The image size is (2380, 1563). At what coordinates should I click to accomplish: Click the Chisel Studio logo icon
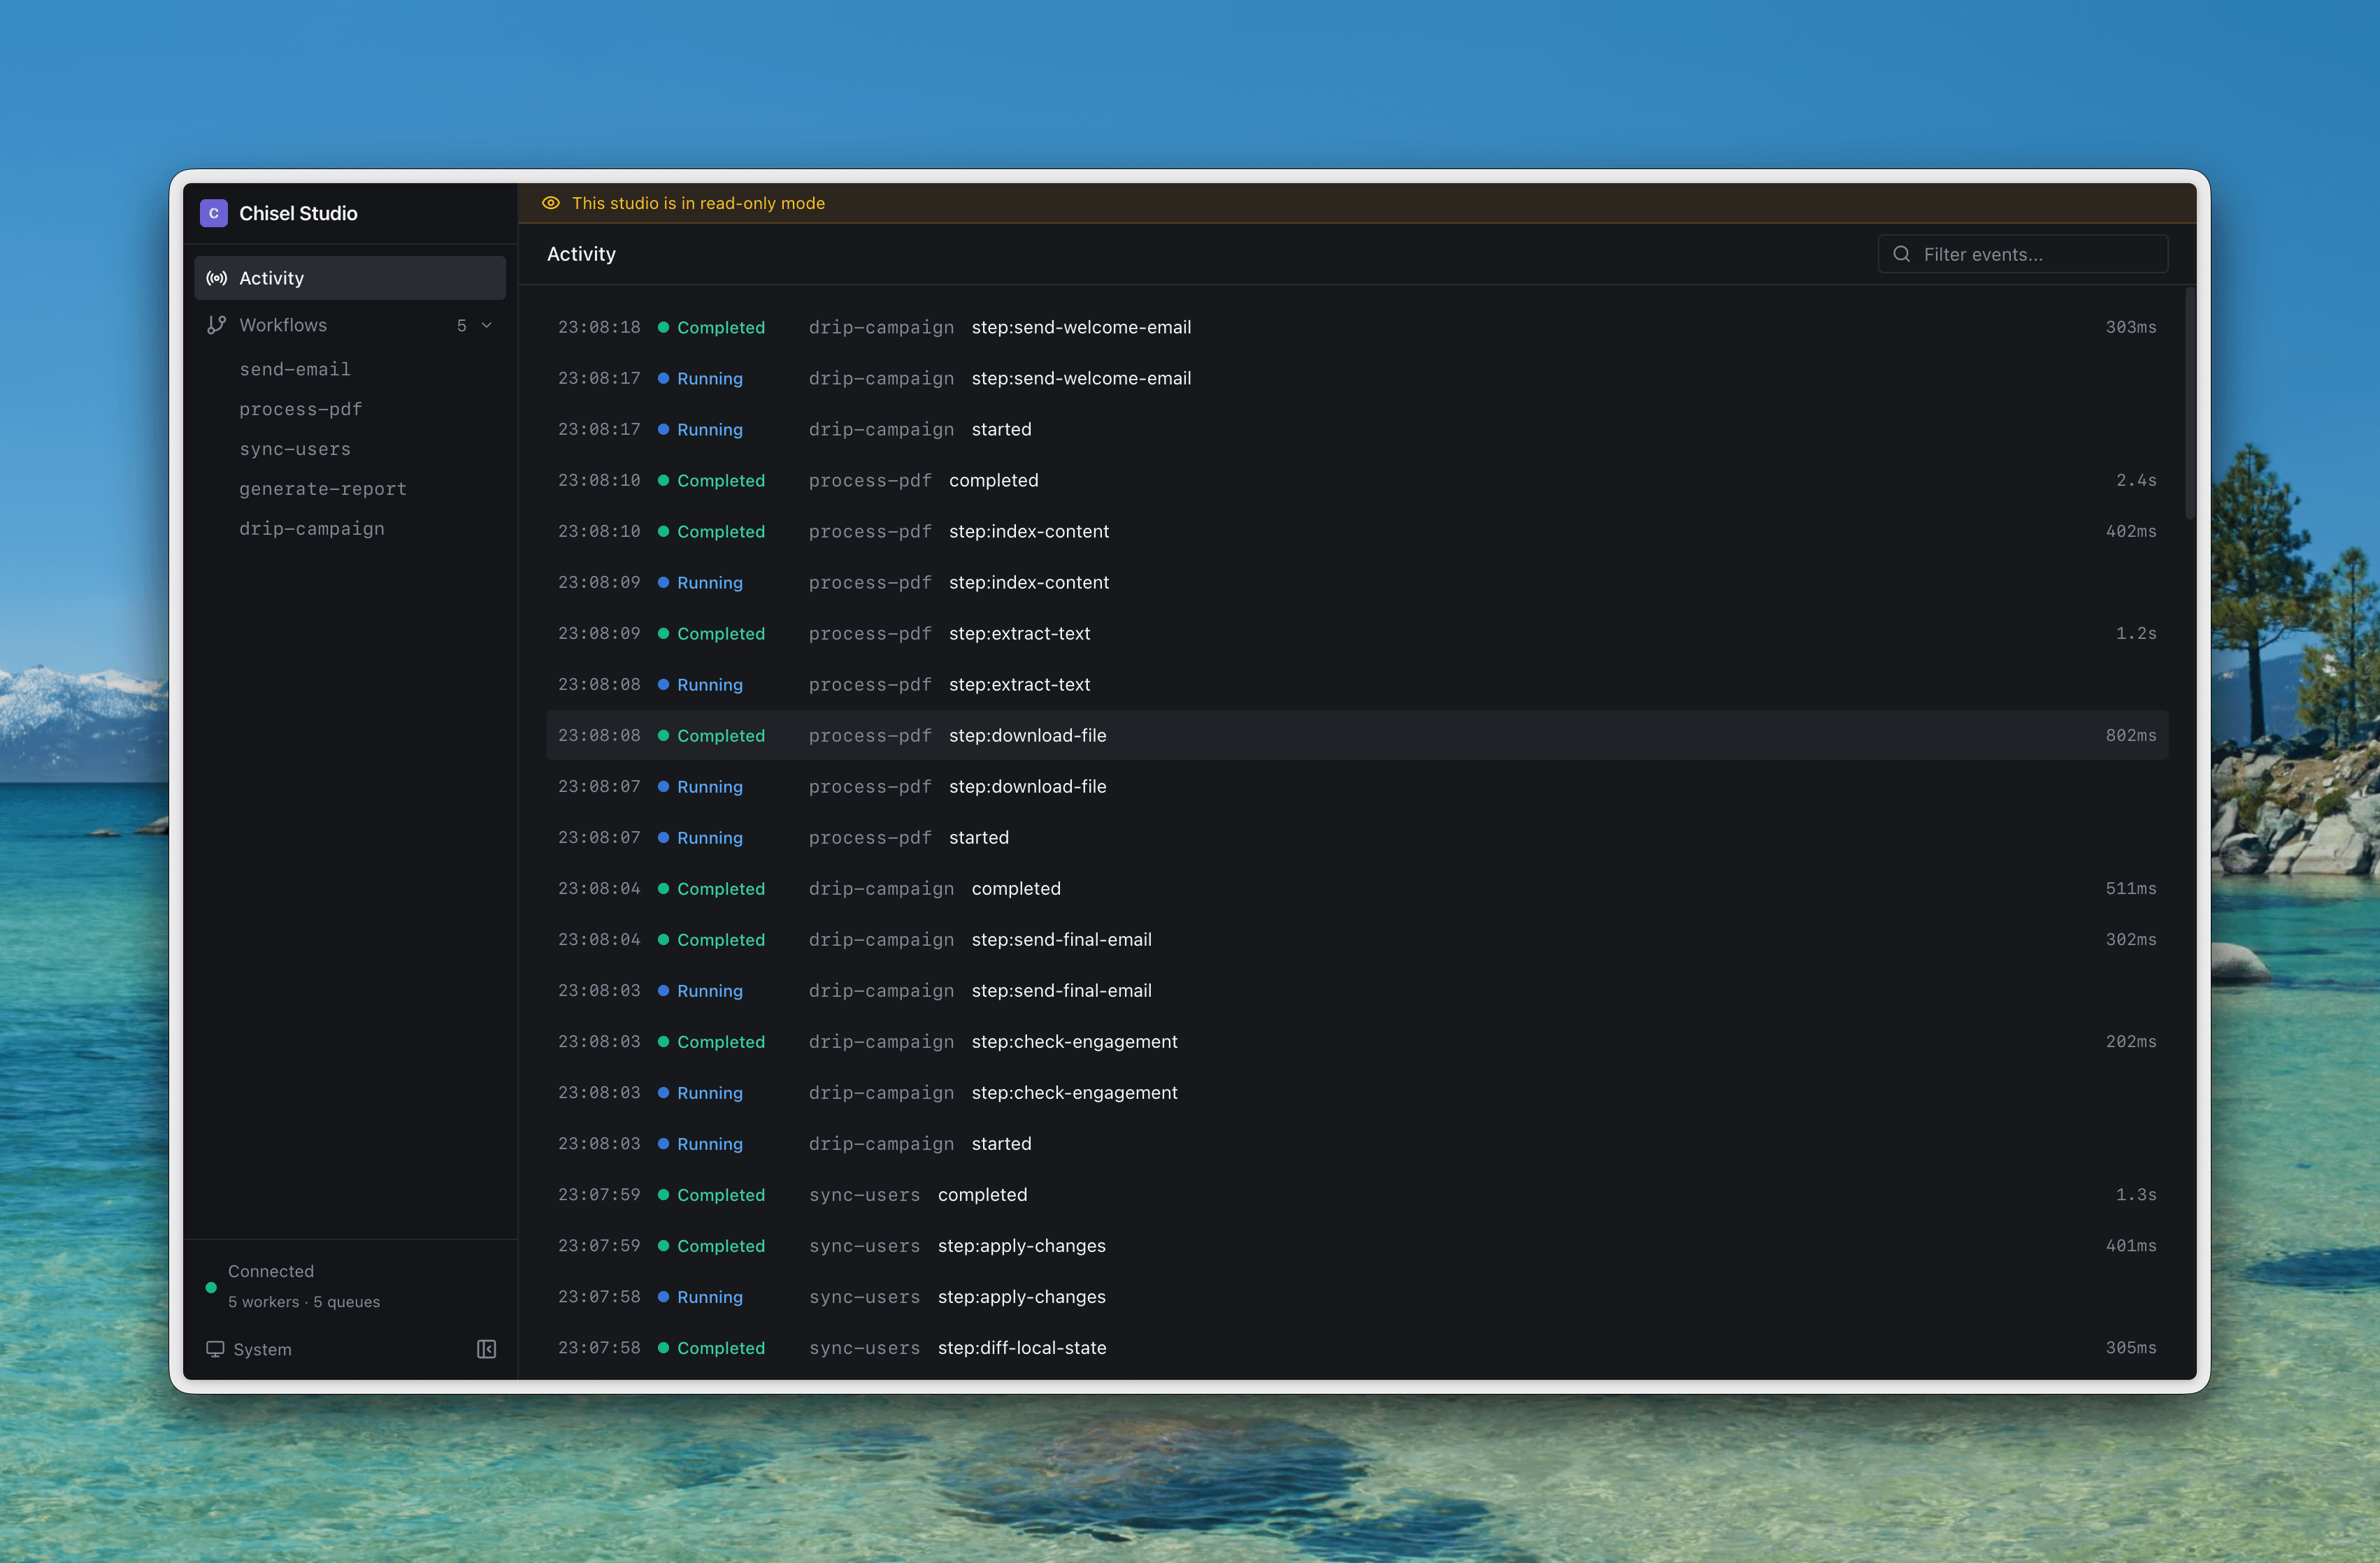click(213, 213)
